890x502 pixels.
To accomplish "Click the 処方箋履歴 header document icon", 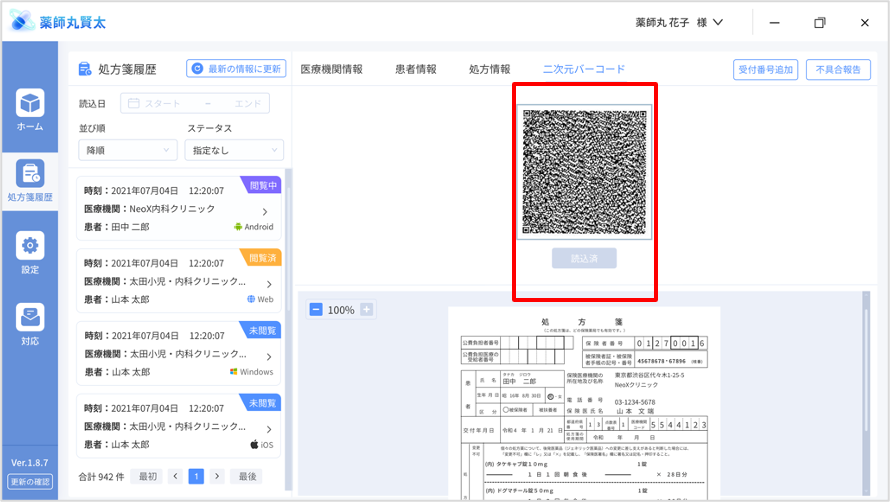I will [85, 69].
